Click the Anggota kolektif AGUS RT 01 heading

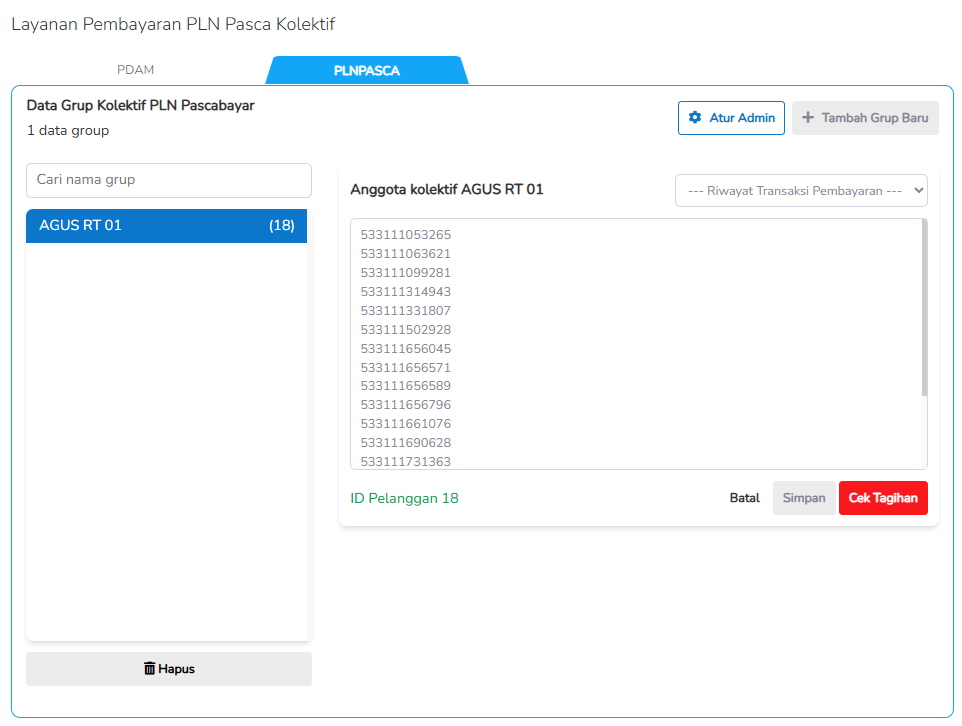pyautogui.click(x=447, y=189)
